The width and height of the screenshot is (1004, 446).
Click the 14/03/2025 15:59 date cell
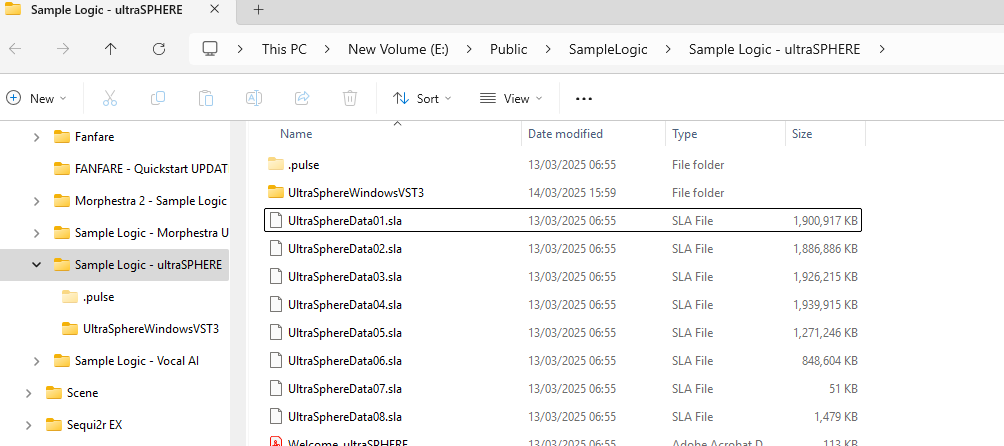coord(572,193)
